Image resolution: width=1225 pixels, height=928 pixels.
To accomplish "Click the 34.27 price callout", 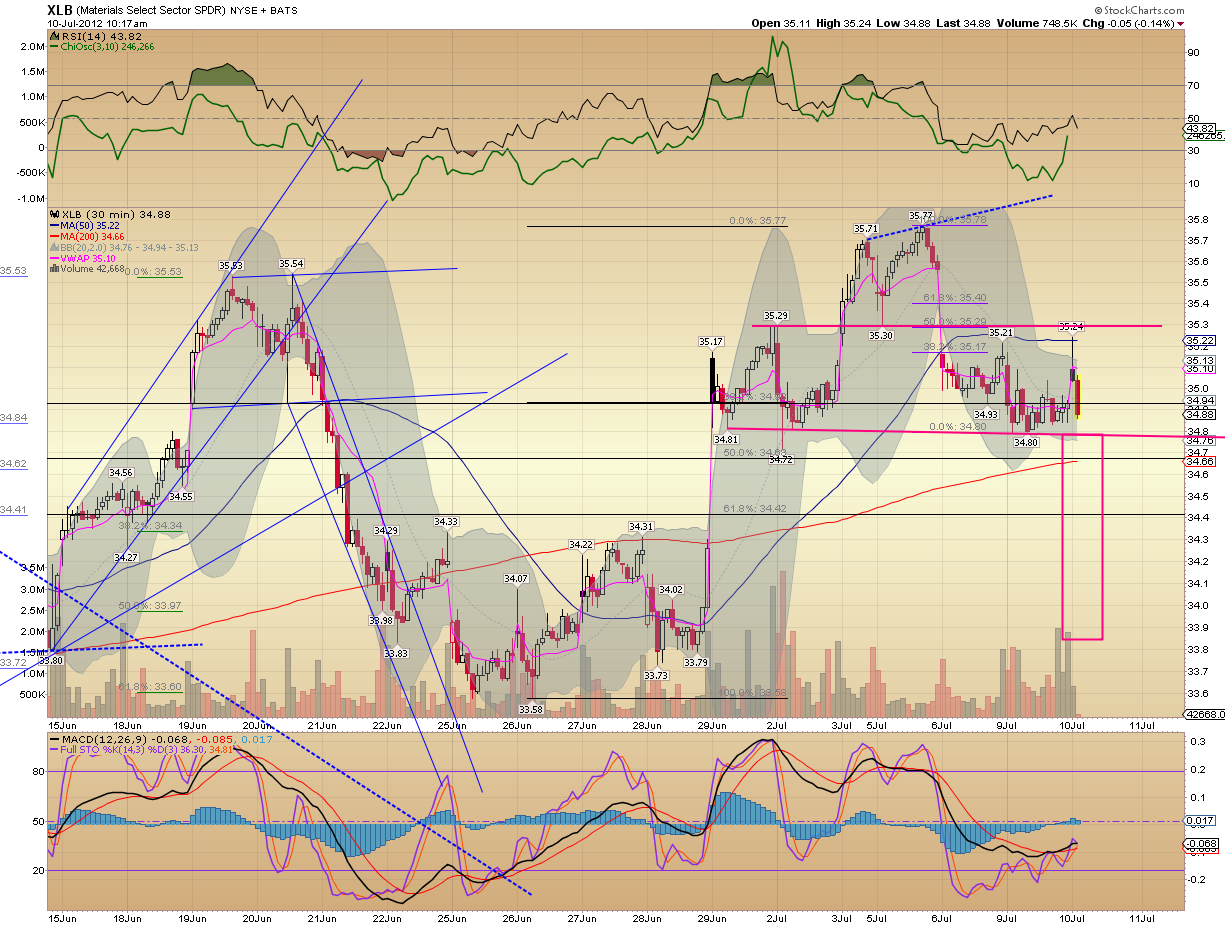I will pyautogui.click(x=126, y=558).
